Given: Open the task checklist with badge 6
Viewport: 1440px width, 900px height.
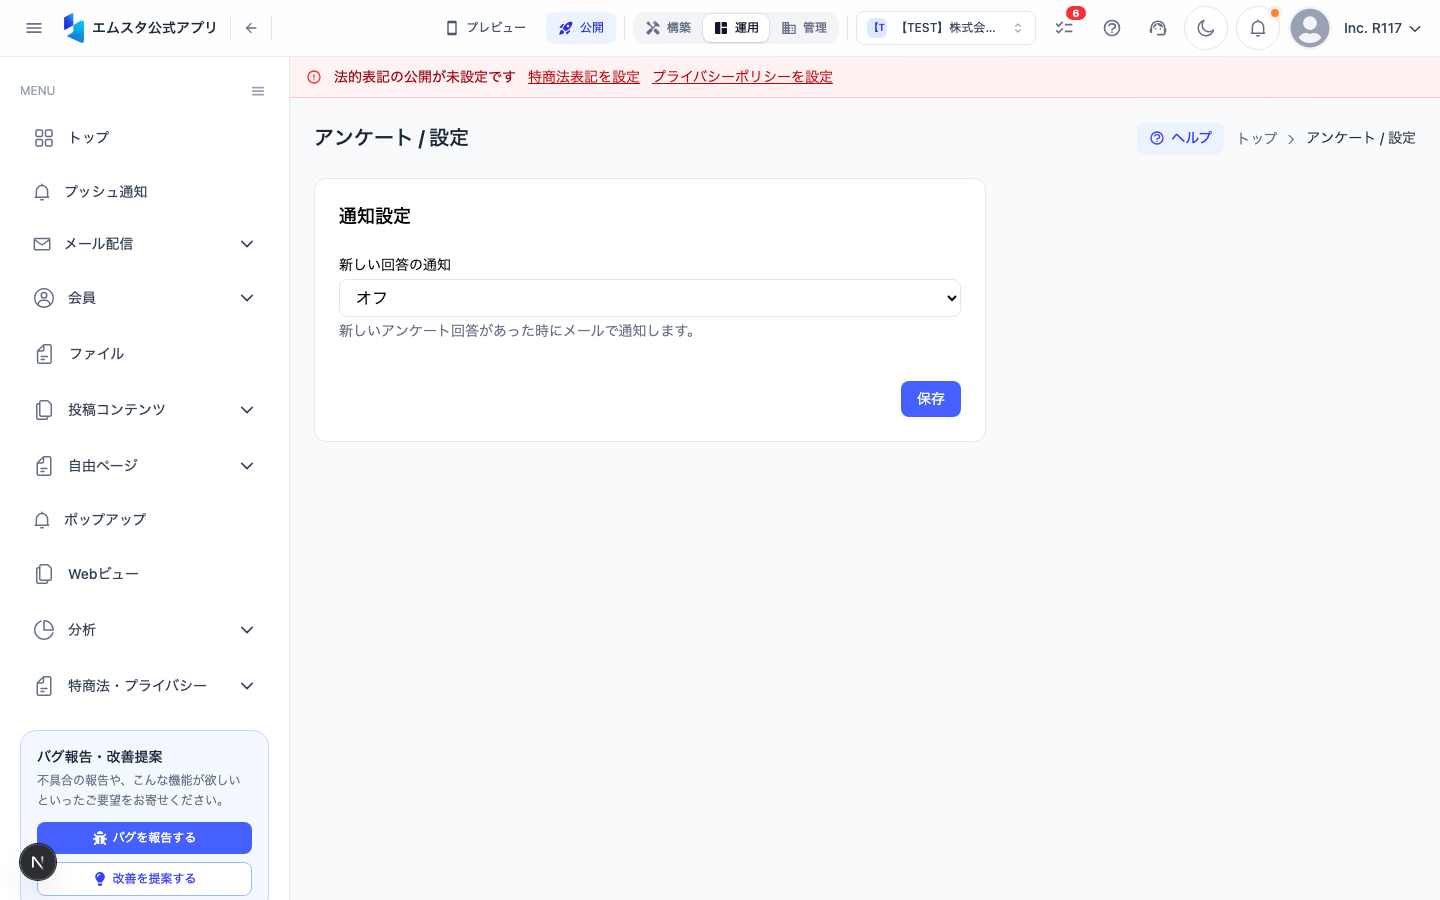Looking at the screenshot, I should tap(1065, 28).
